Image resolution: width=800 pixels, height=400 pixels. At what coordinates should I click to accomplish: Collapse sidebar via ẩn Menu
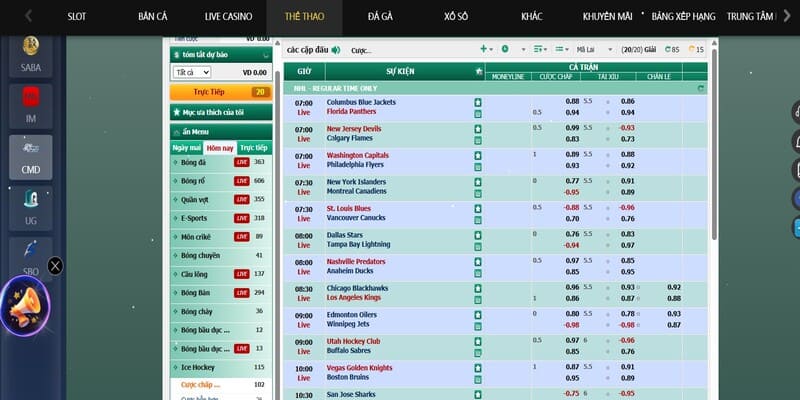pyautogui.click(x=221, y=132)
